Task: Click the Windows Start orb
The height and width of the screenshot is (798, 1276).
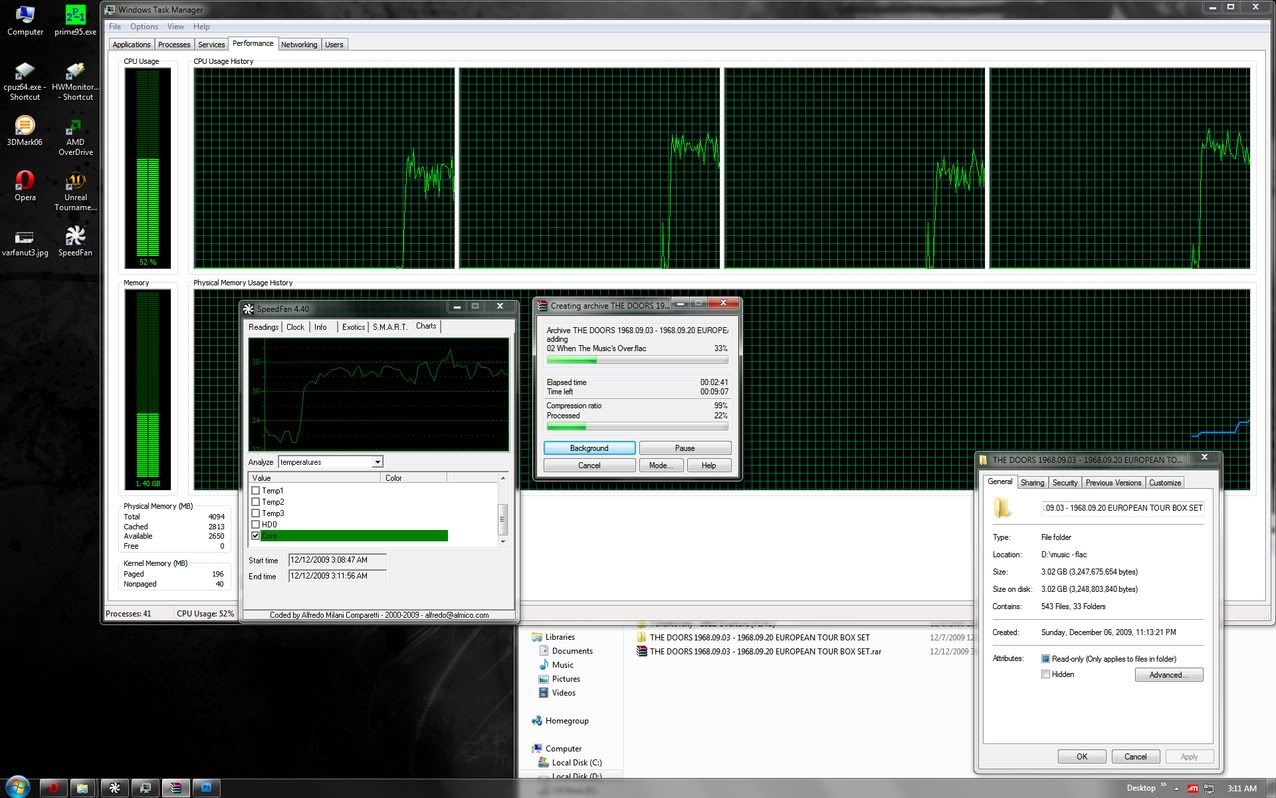Action: (x=17, y=787)
